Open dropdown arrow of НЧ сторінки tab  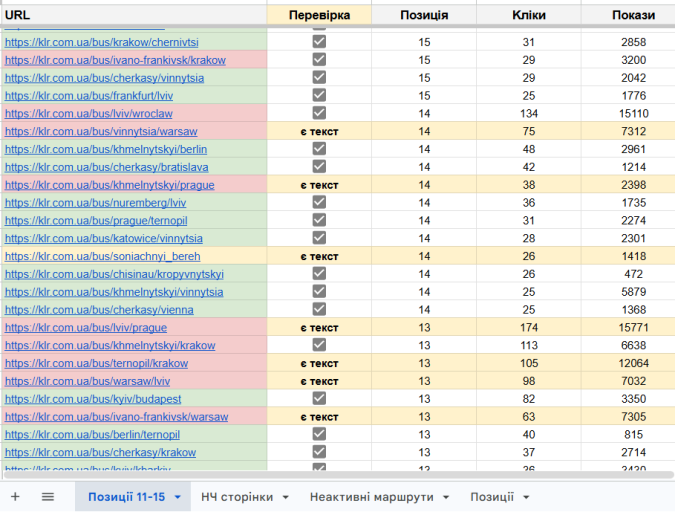(285, 497)
